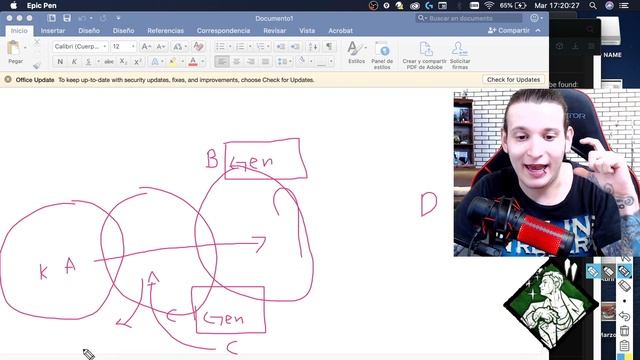This screenshot has width=640, height=360.
Task: Click the numbered list icon
Action: tap(240, 47)
